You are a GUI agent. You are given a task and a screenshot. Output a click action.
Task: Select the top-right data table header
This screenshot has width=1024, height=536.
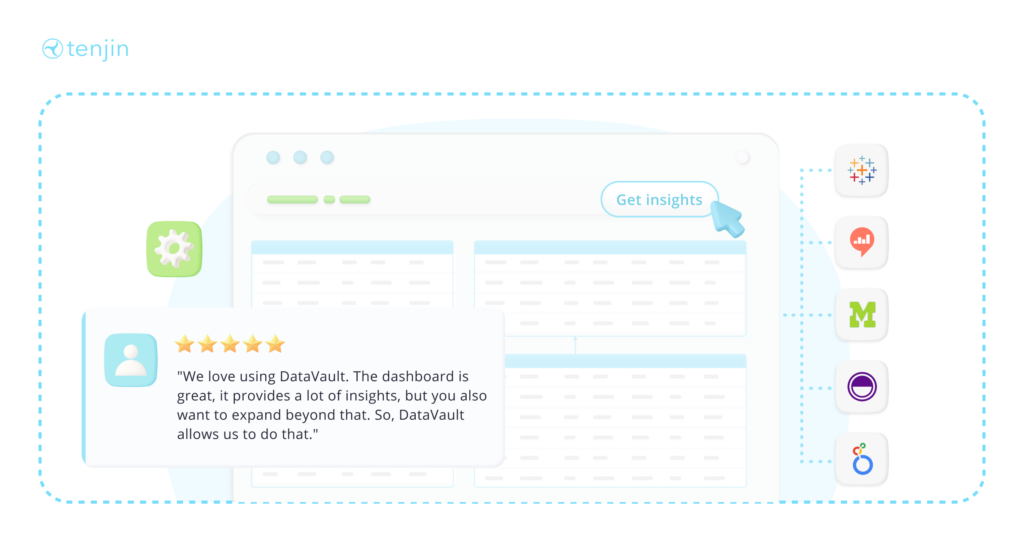610,247
